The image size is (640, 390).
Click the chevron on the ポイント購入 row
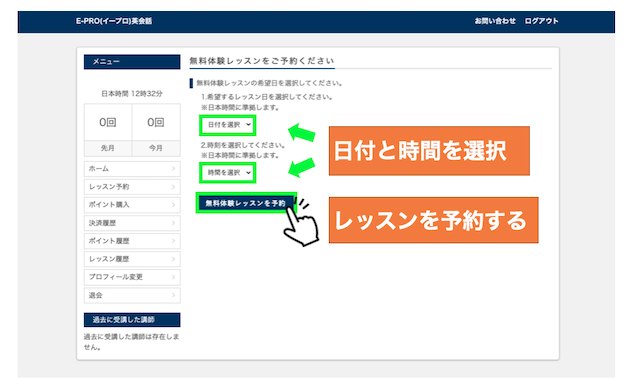[173, 204]
